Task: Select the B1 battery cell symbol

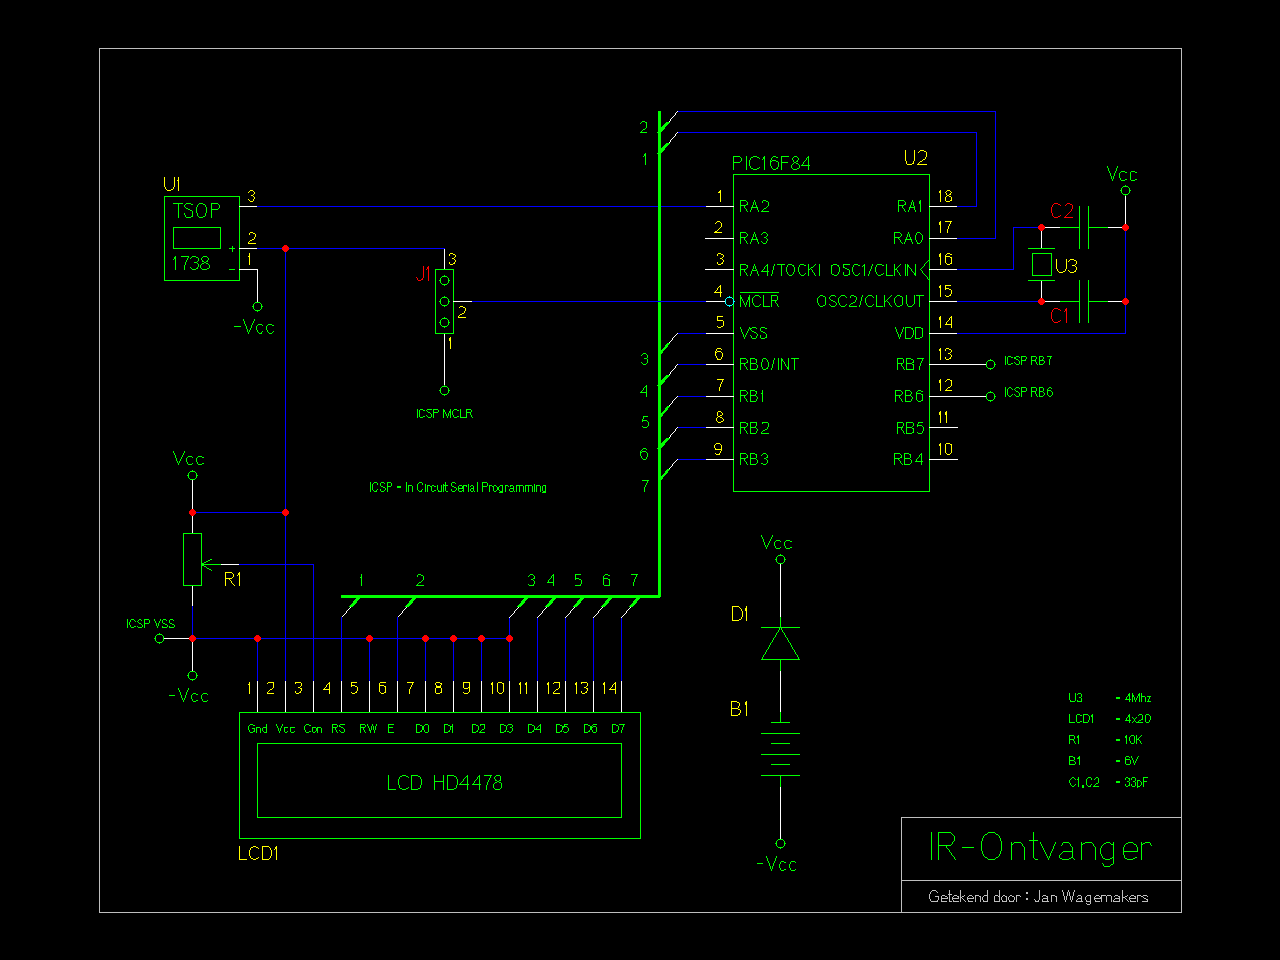Action: [780, 748]
